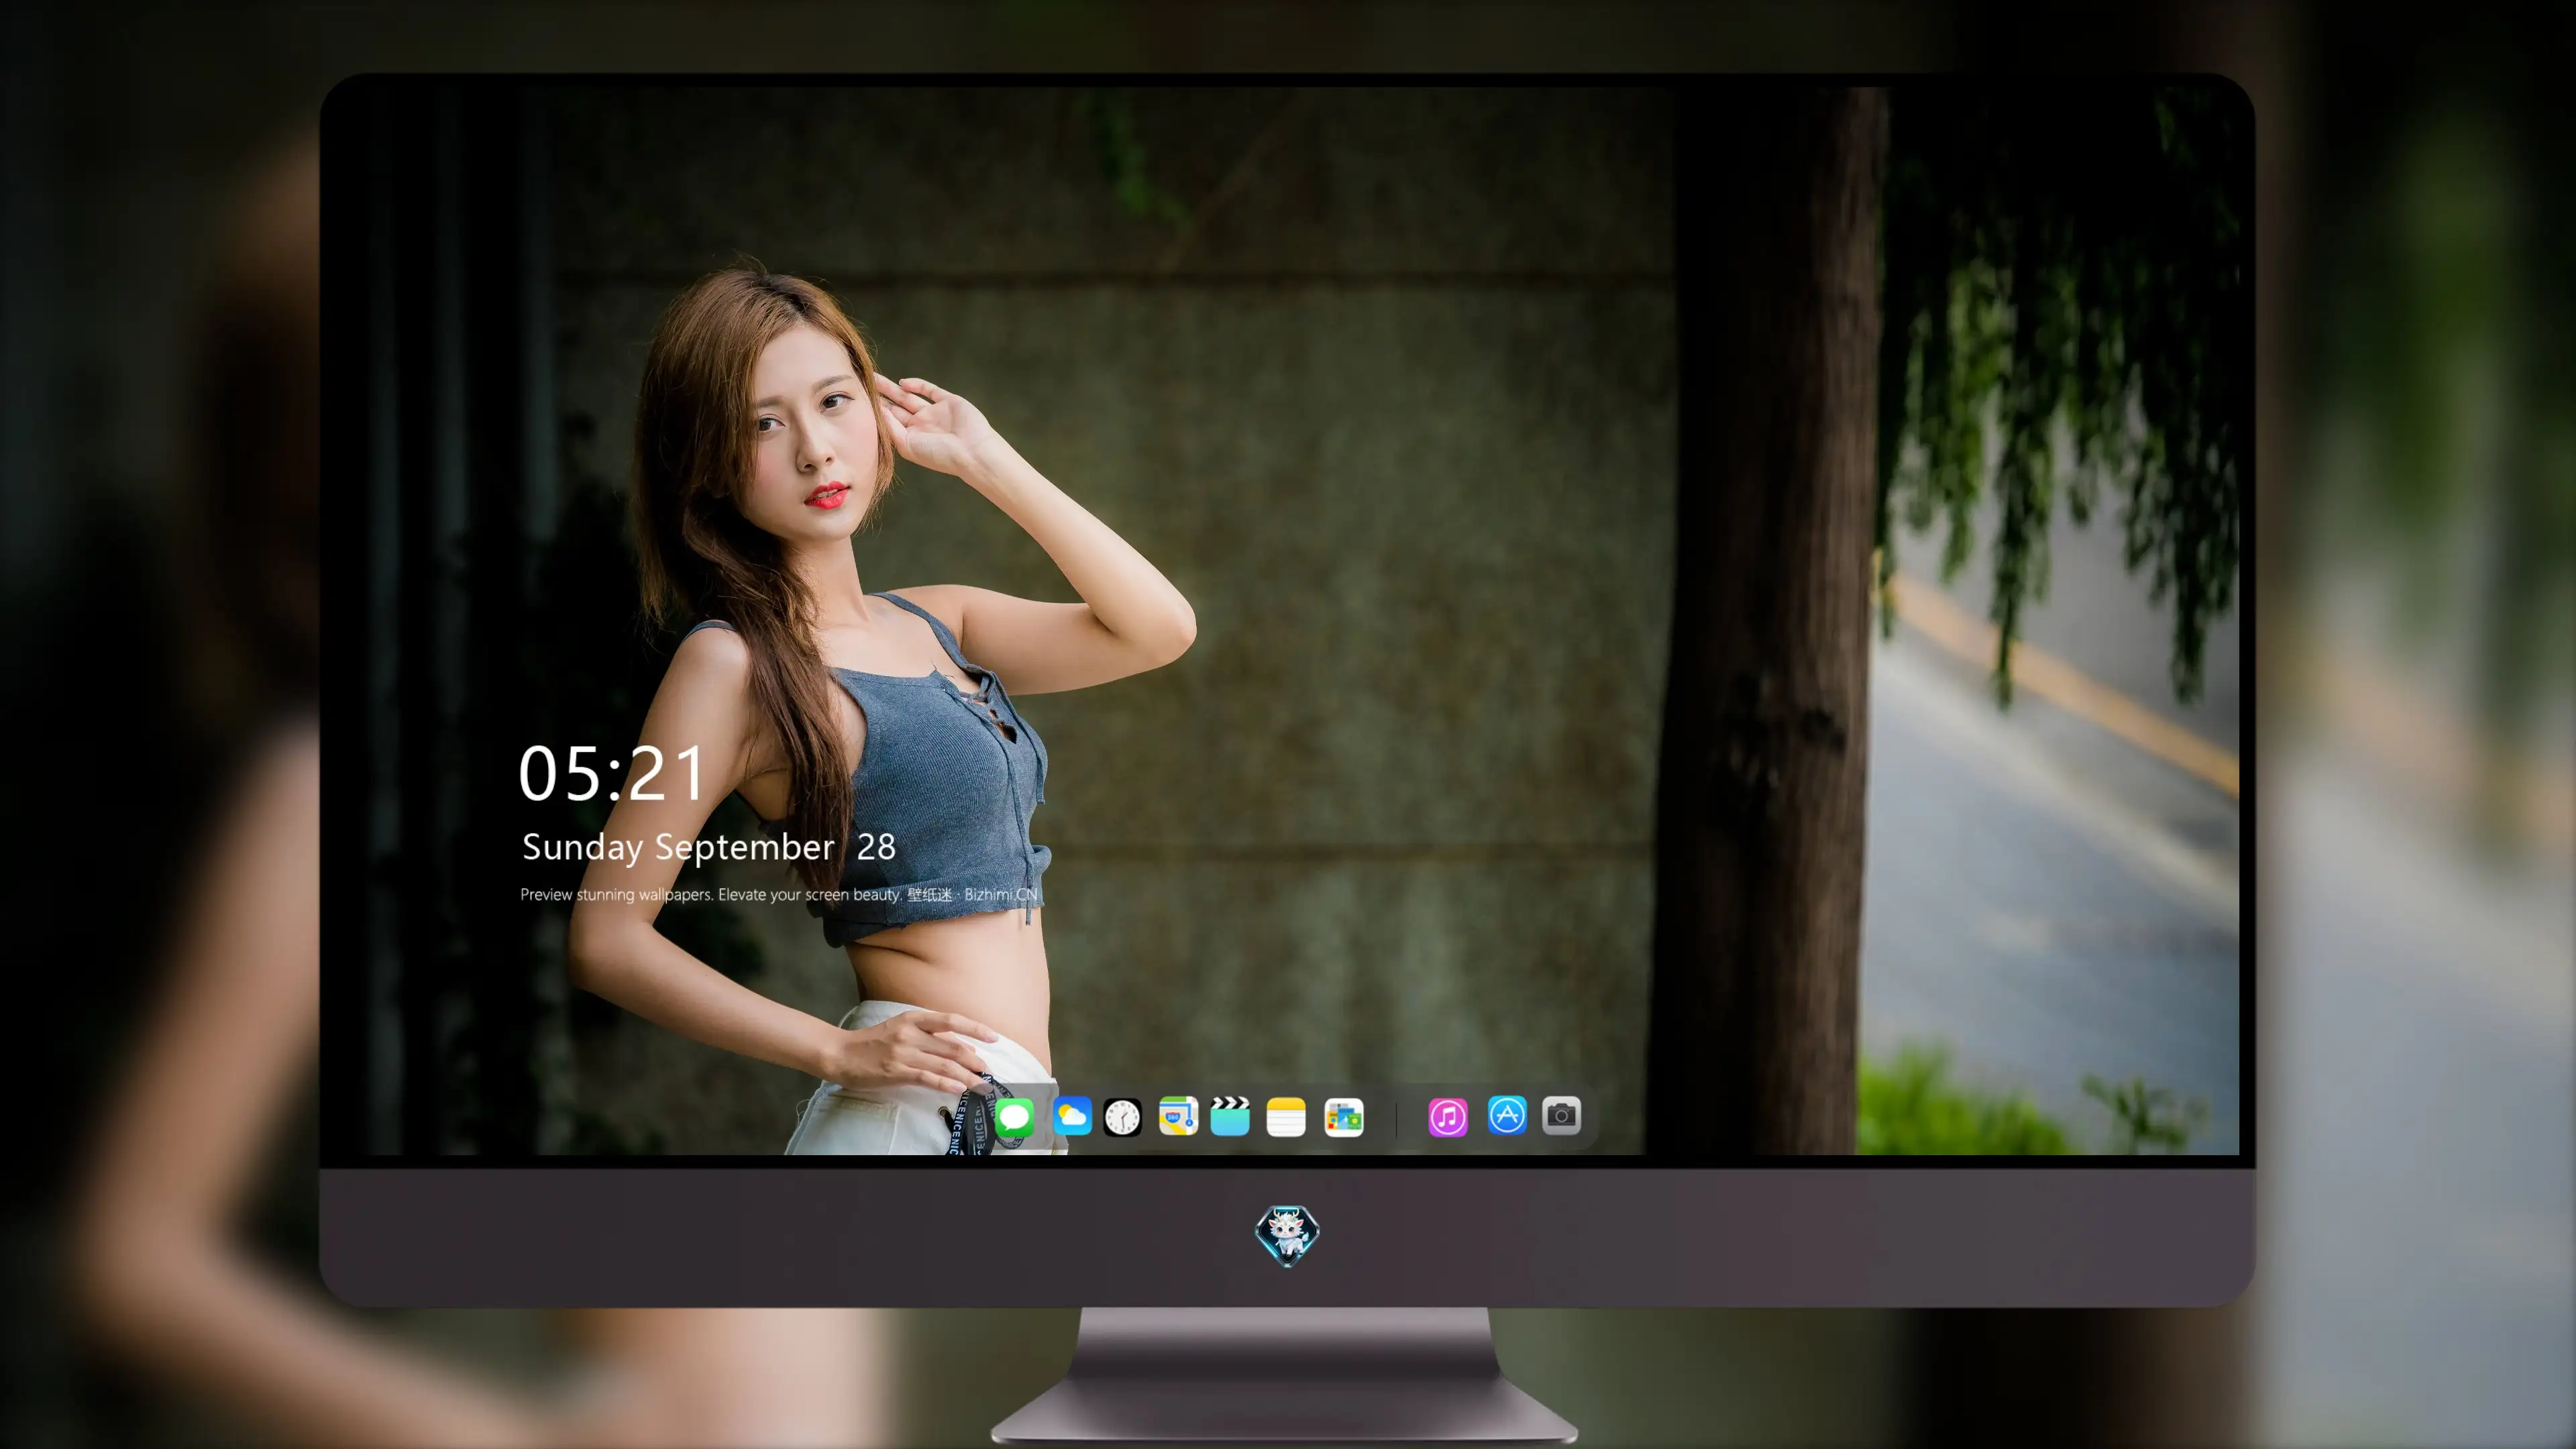Open the Maps app icon
2576x1449 pixels.
[1178, 1116]
